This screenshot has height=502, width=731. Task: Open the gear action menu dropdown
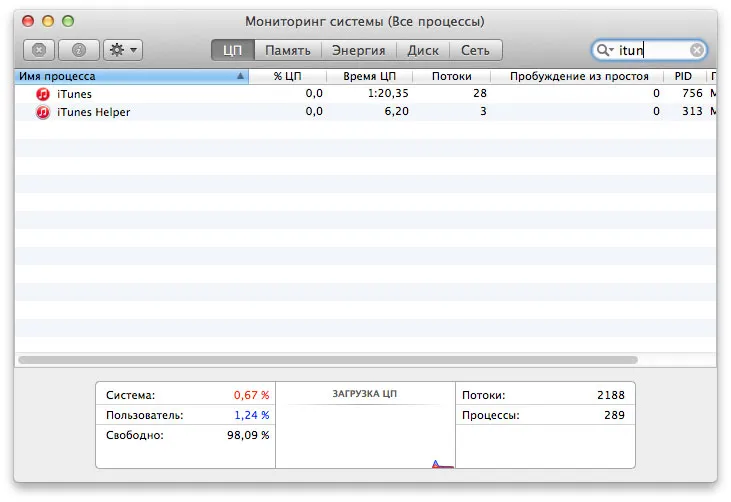(x=123, y=50)
